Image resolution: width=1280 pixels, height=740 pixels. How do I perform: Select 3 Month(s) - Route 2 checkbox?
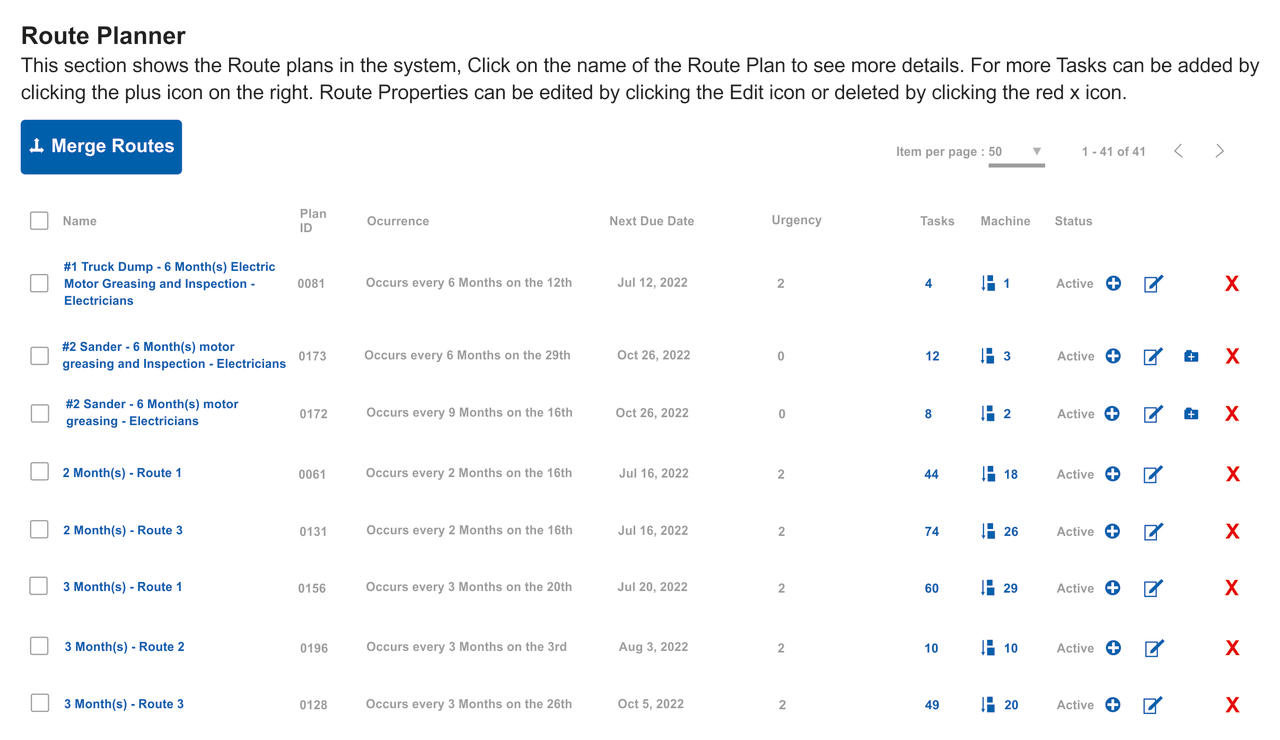[x=39, y=646]
